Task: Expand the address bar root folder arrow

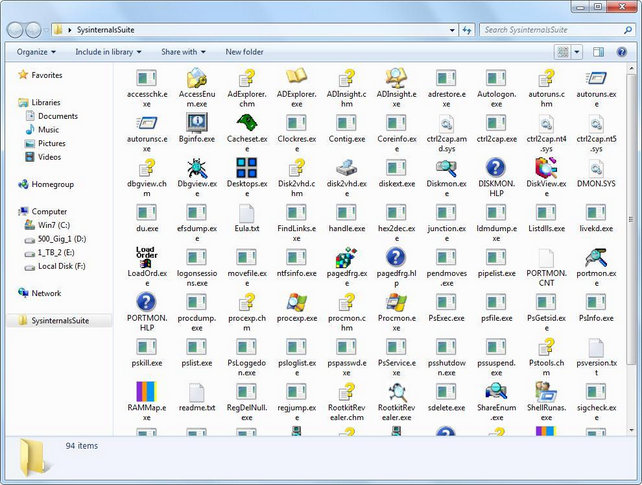Action: coord(70,30)
